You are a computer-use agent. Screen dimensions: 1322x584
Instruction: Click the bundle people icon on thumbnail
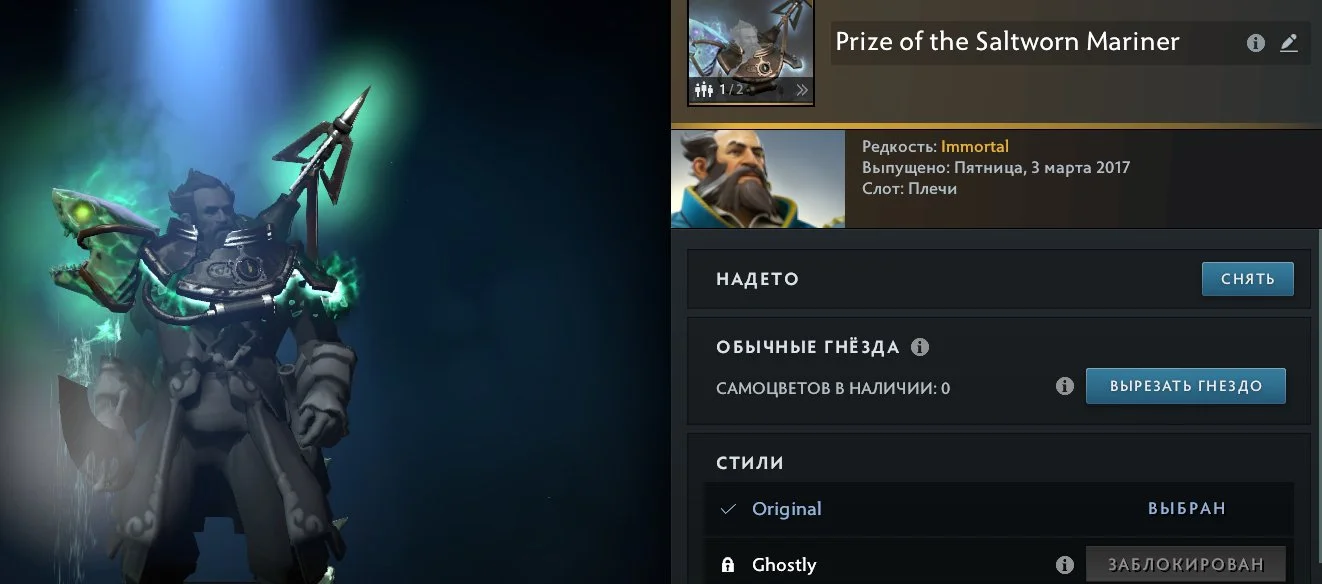tap(704, 90)
